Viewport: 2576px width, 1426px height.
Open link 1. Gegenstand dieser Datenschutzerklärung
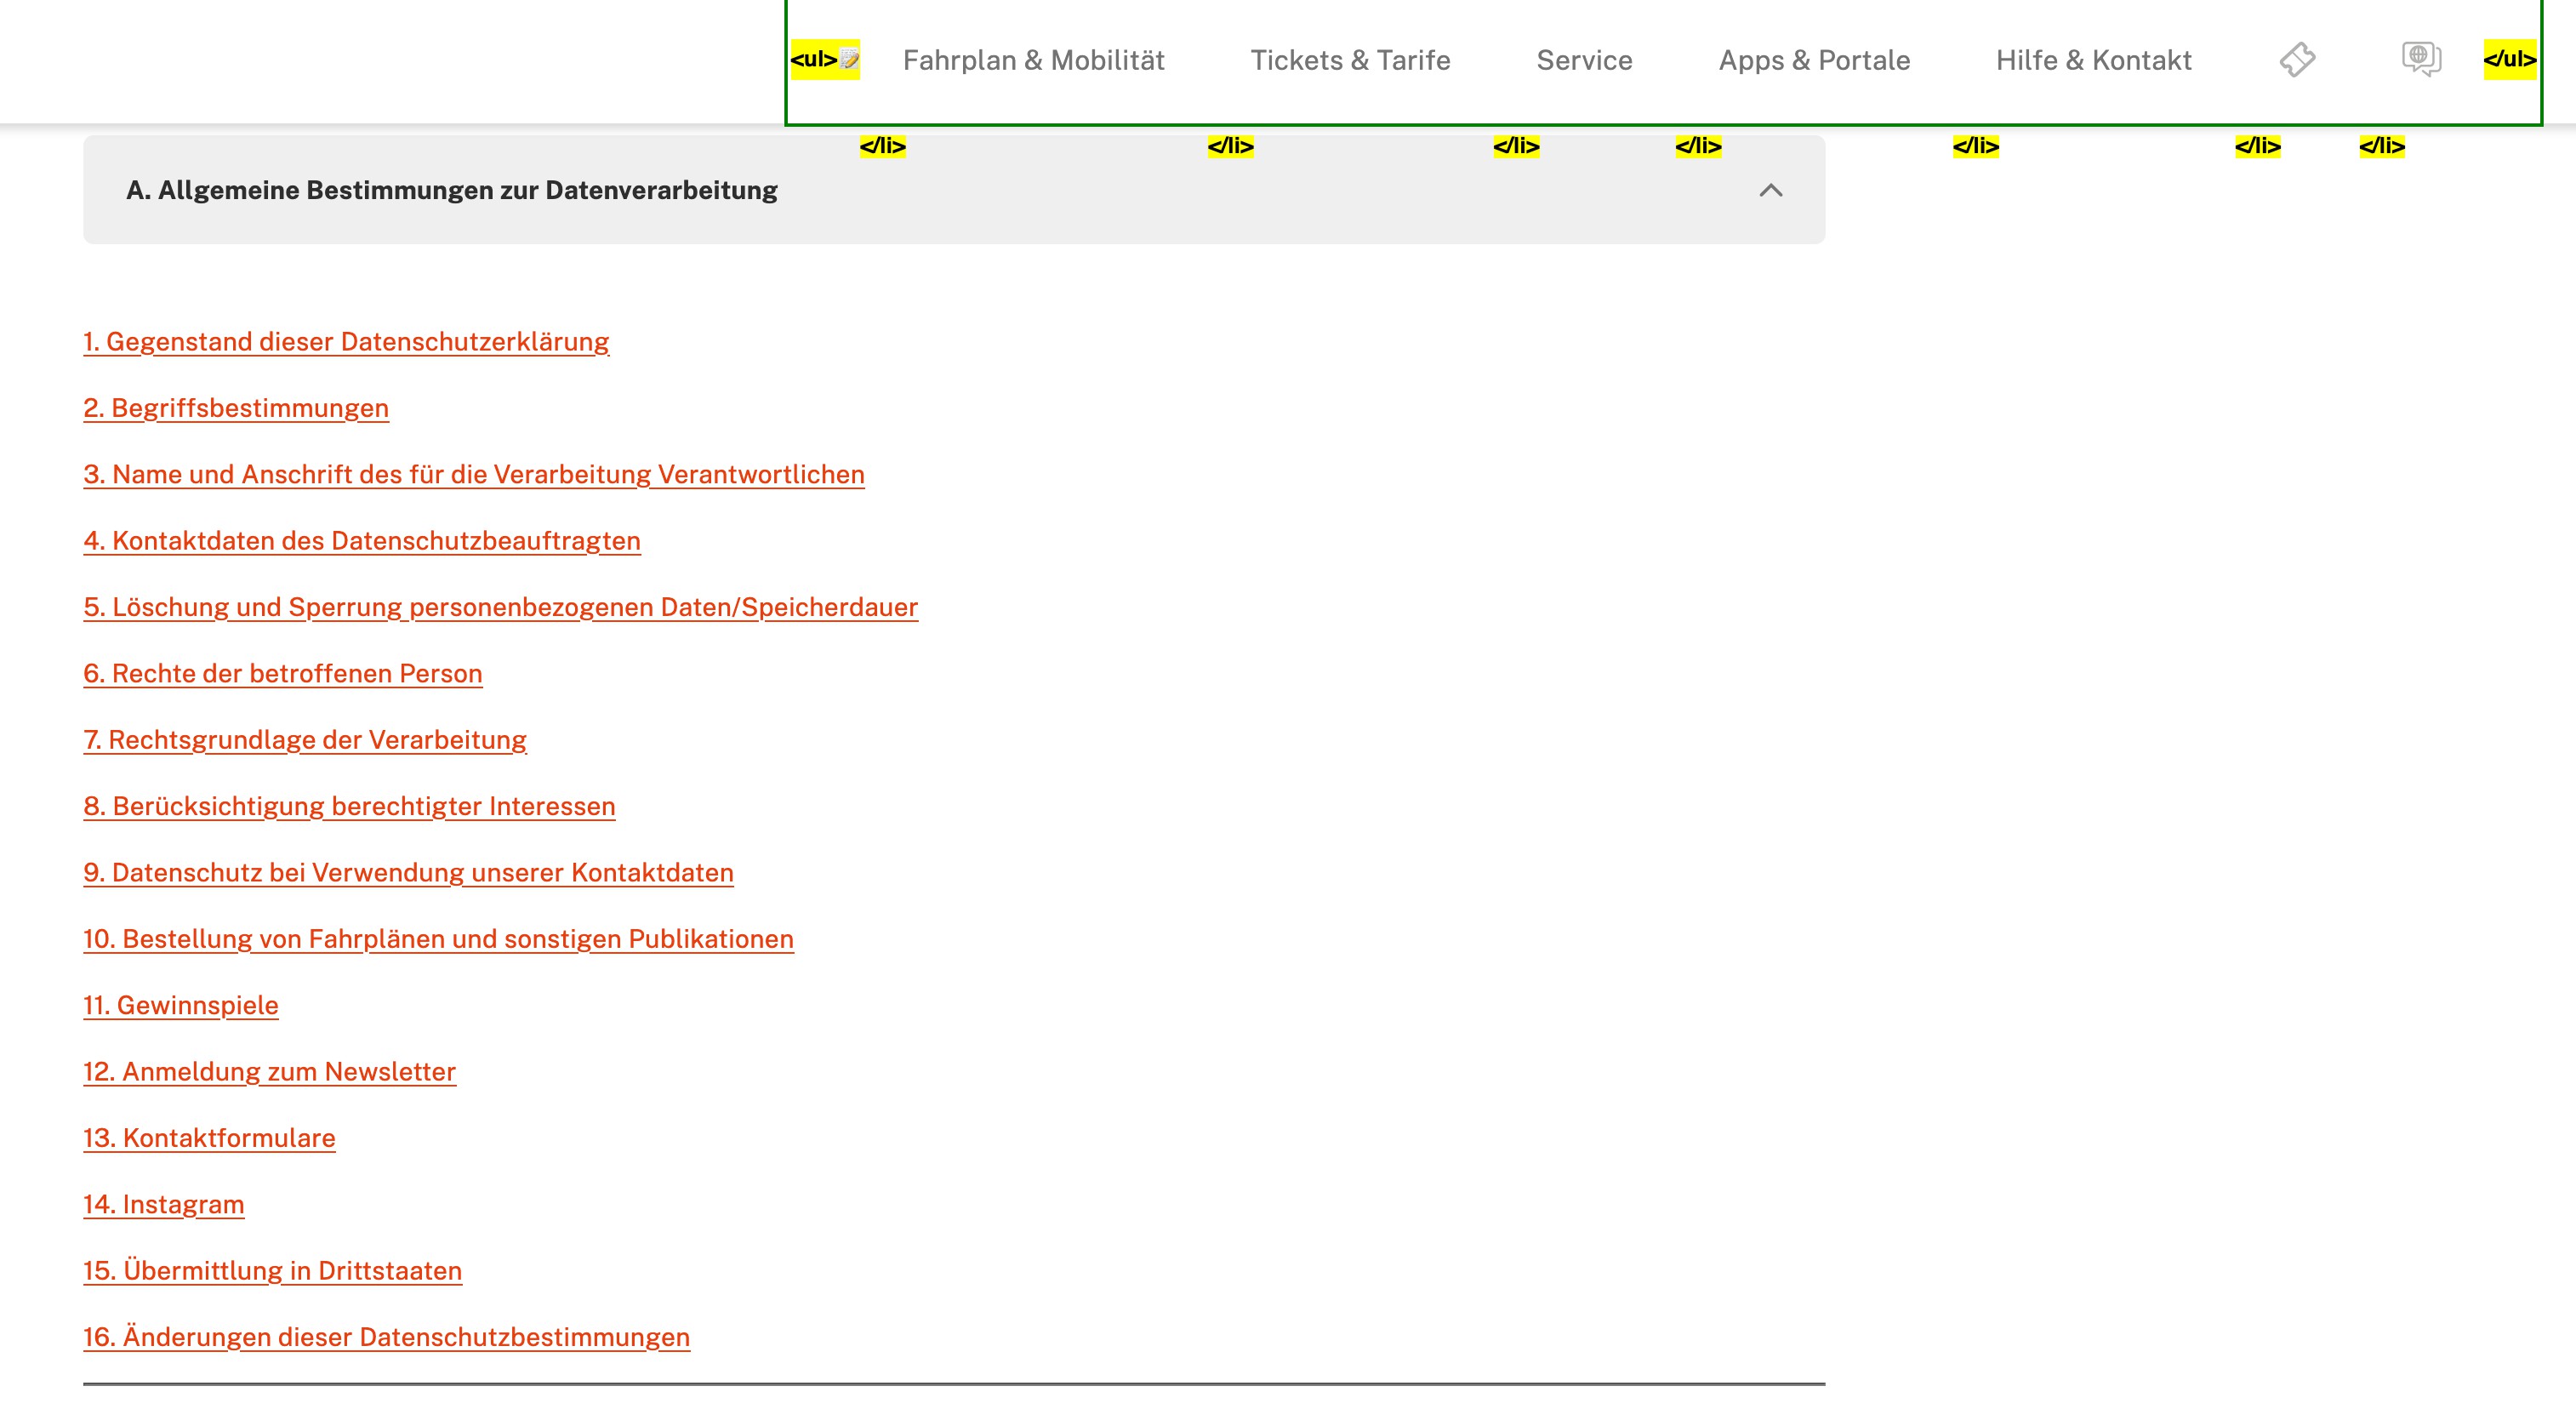click(346, 342)
